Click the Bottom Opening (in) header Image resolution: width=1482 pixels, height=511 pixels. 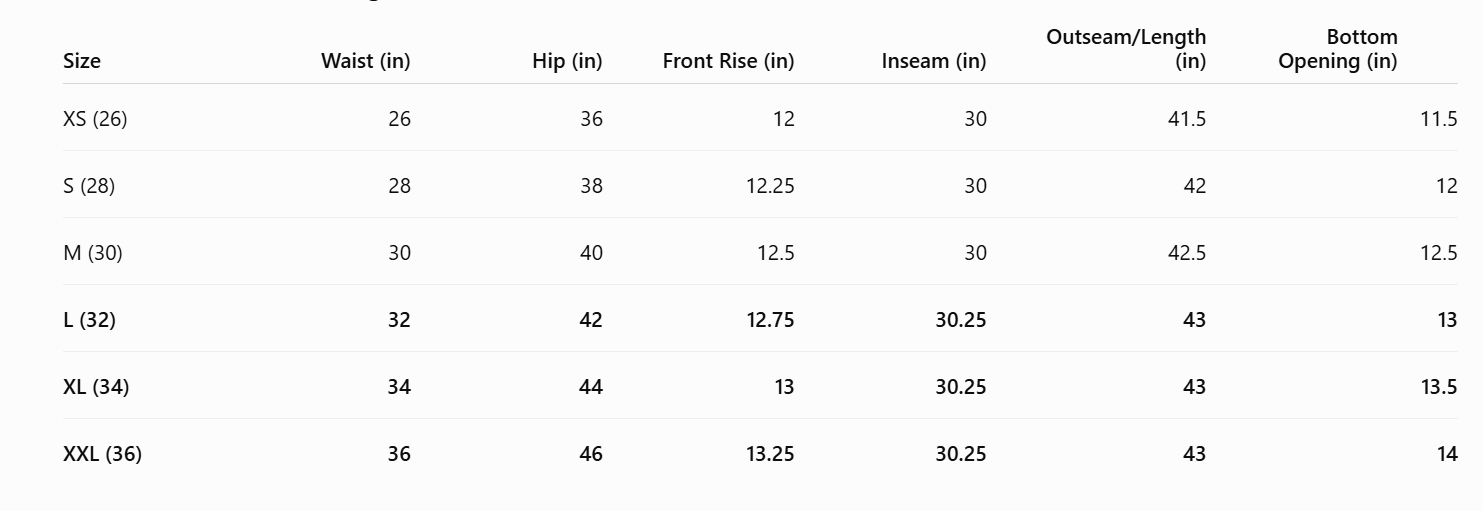click(x=1338, y=49)
